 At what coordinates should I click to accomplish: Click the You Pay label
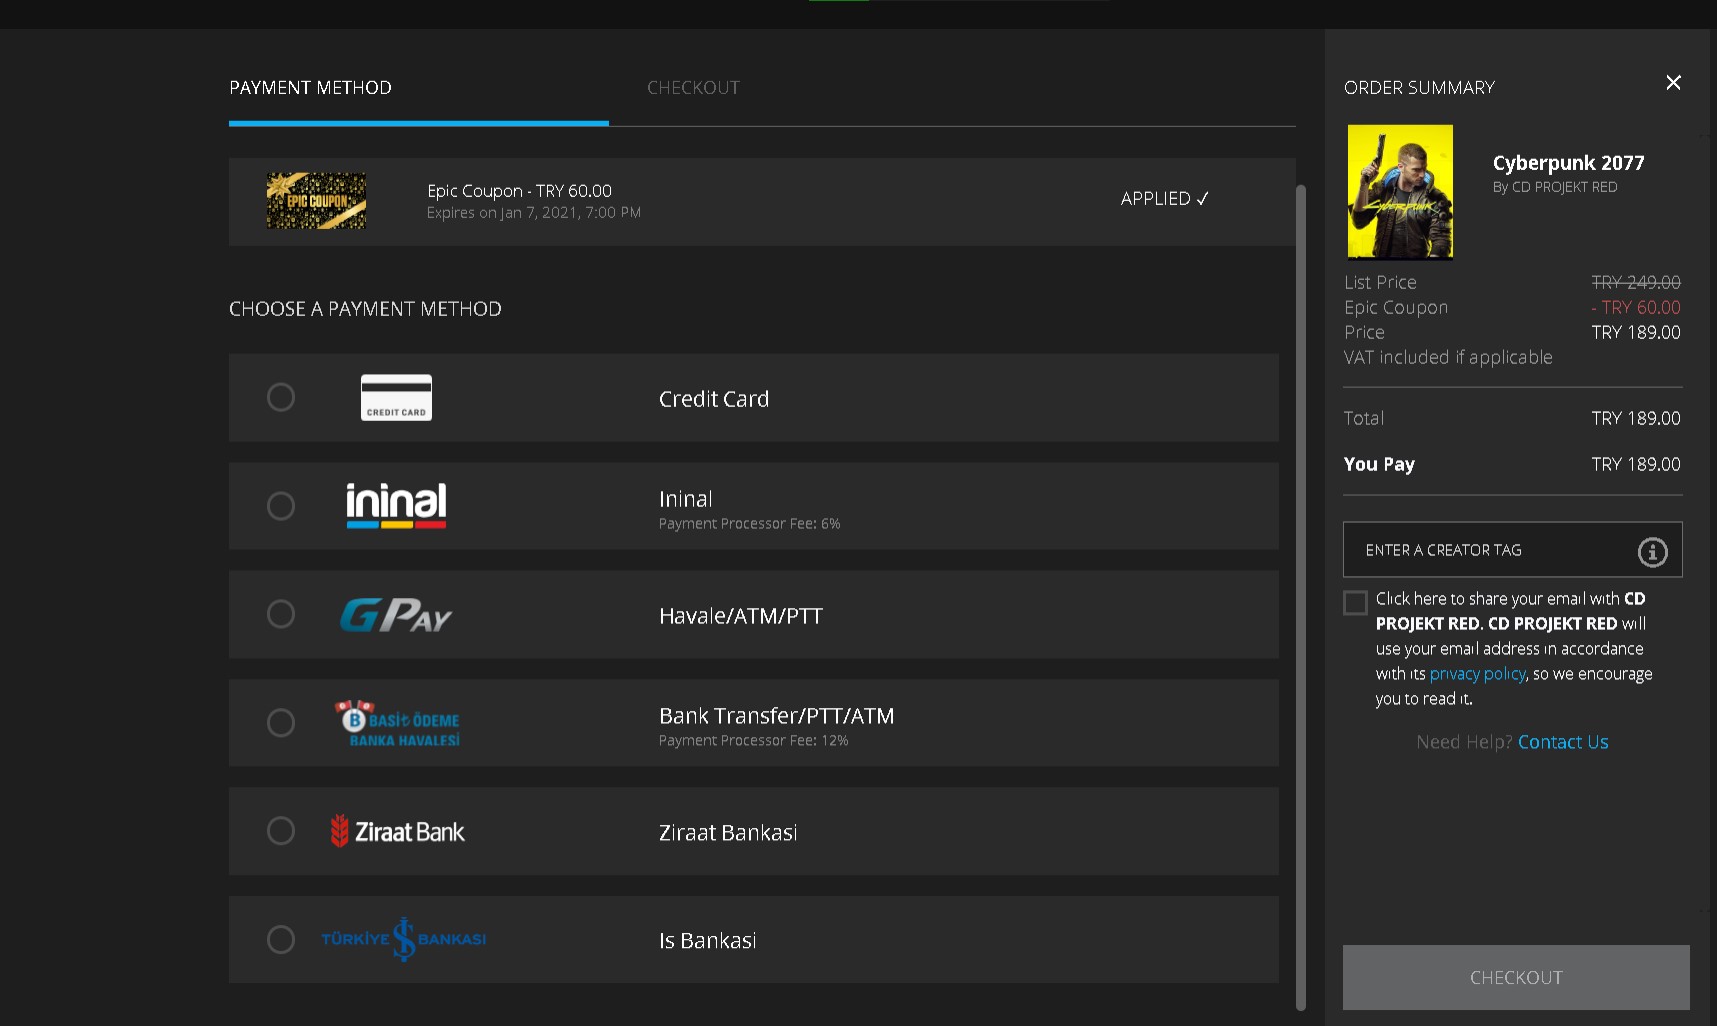point(1379,464)
